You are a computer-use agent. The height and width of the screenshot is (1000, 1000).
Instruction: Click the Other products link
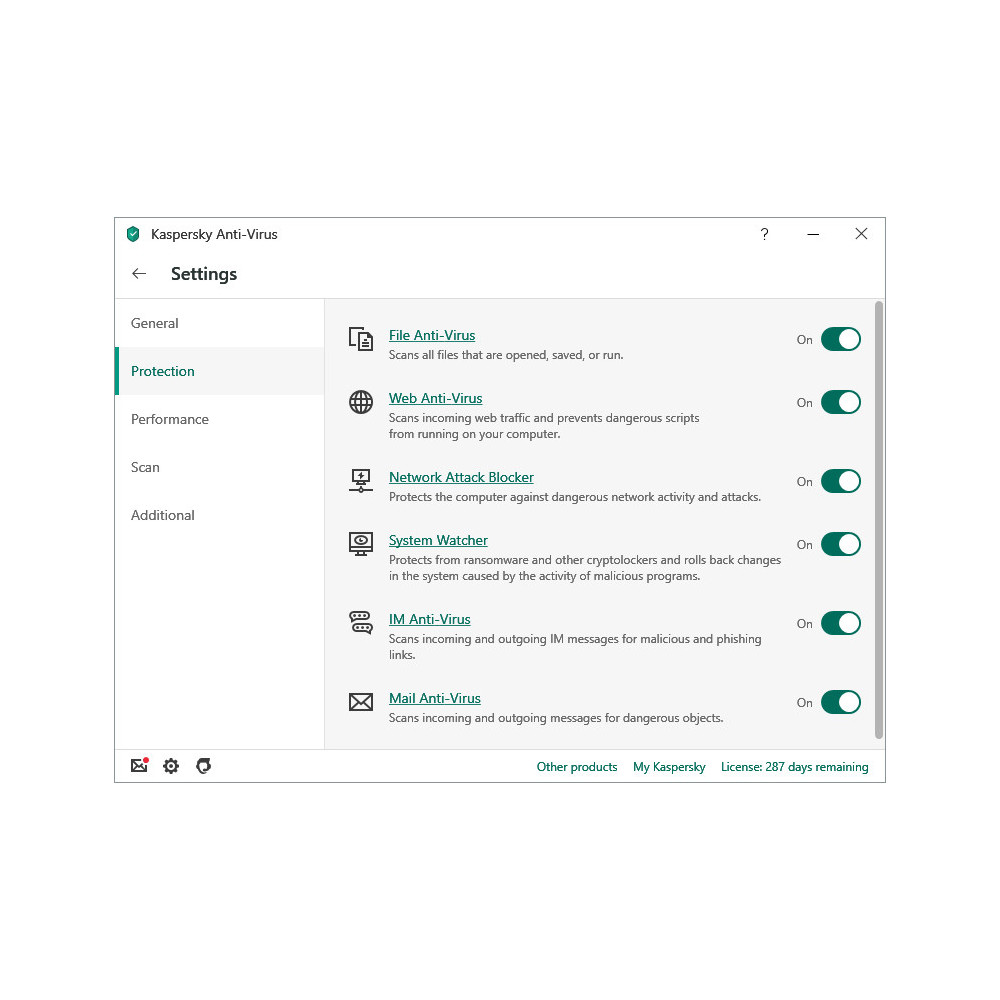(577, 767)
